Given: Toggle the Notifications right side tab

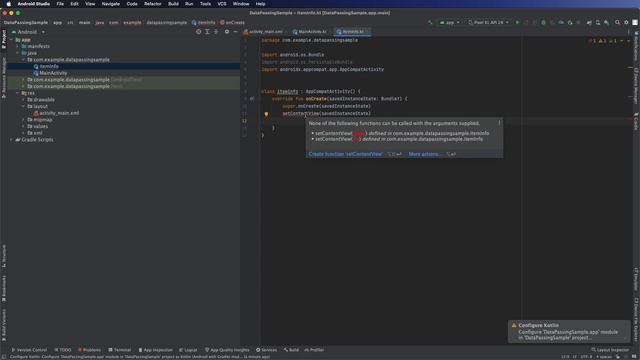Looking at the screenshot, I should click(x=636, y=46).
